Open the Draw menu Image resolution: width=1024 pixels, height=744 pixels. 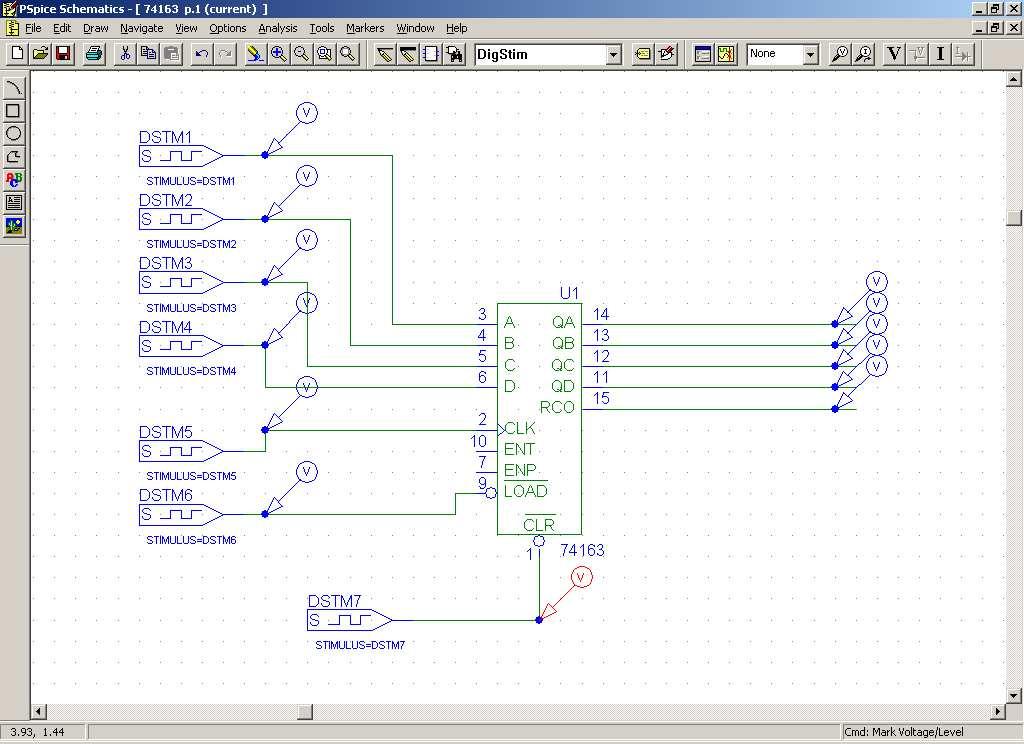(95, 28)
